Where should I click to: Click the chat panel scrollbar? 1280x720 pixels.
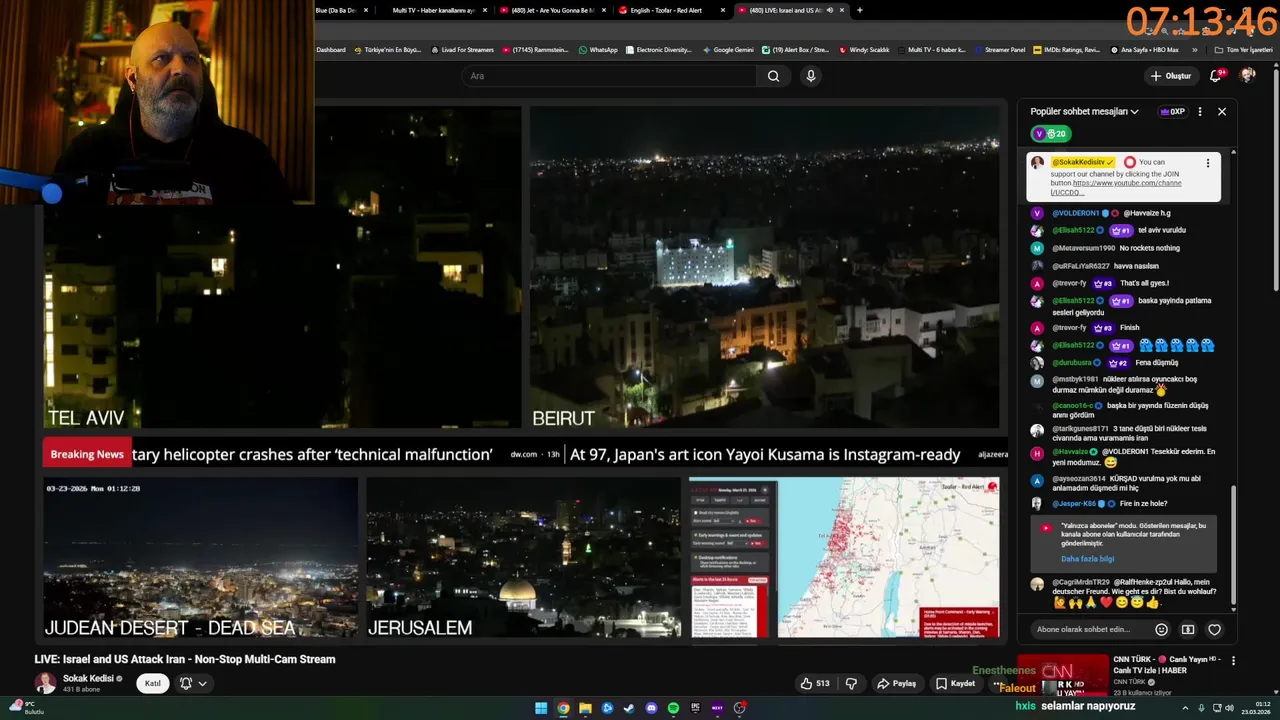point(1233,545)
